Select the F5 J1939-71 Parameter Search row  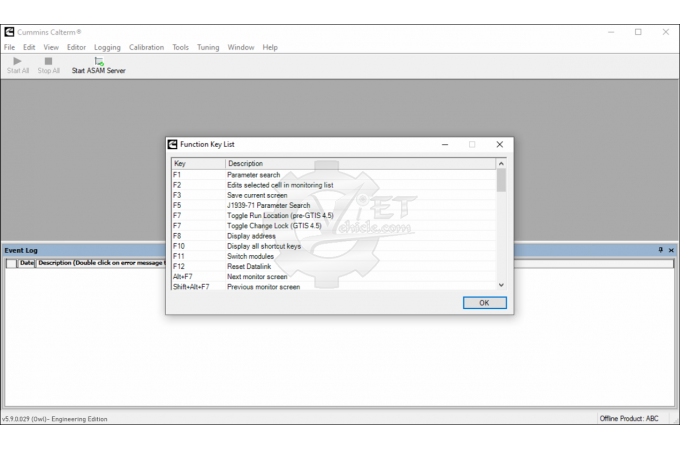[333, 205]
